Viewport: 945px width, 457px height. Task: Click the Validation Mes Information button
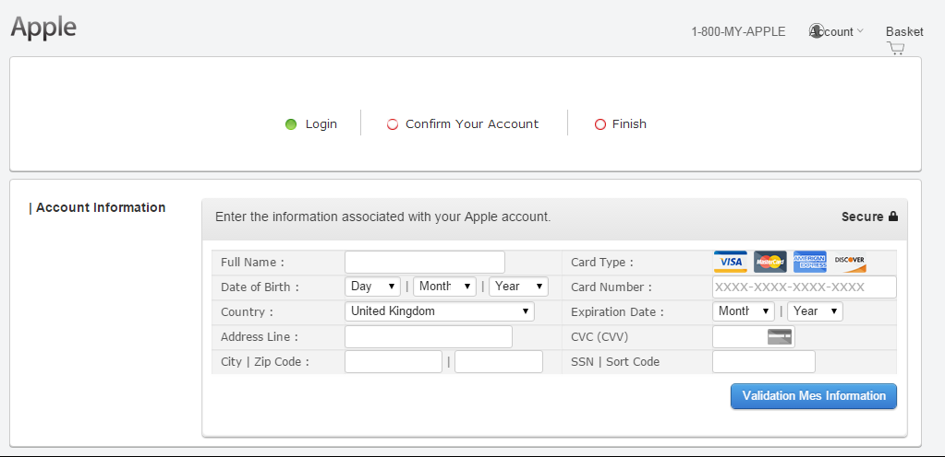pyautogui.click(x=814, y=396)
